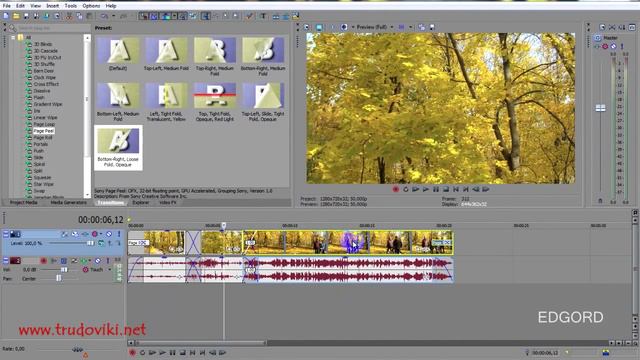Click Play in the preview transport bar
The height and width of the screenshot is (360, 640).
(x=426, y=189)
